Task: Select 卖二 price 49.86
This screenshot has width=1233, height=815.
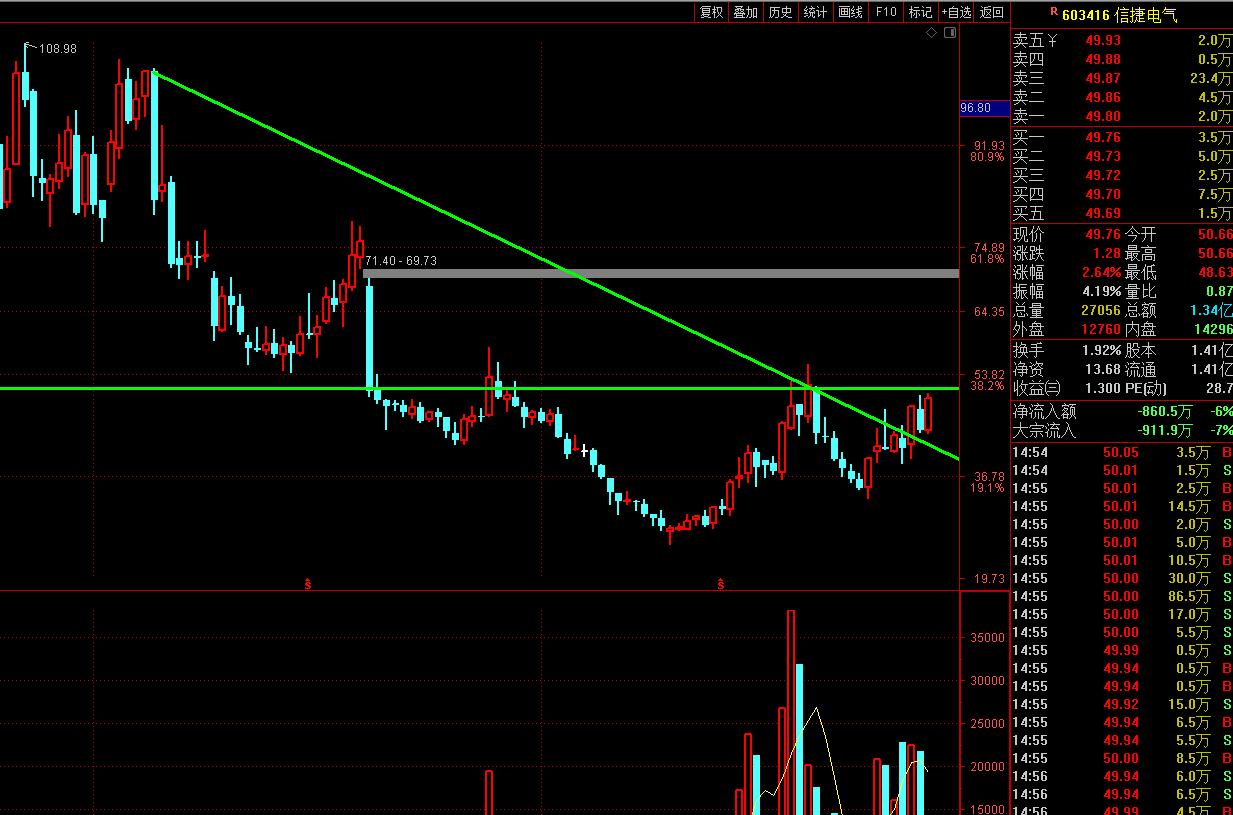Action: 1103,97
